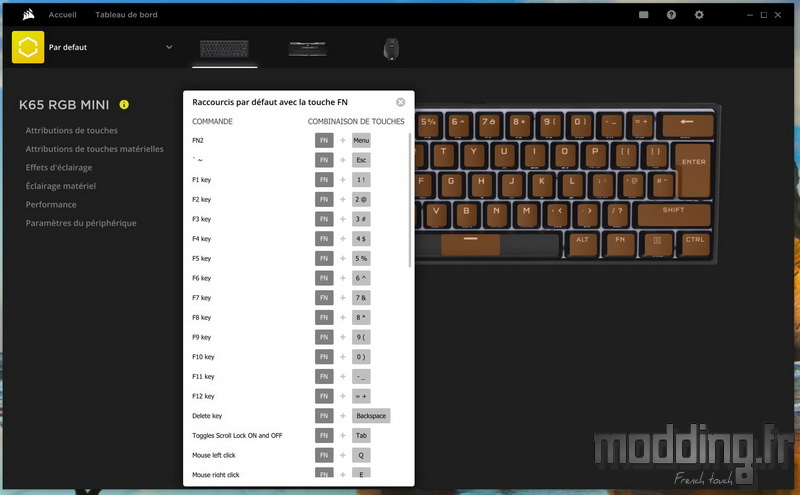Click the COMBINAISON DE TOUCHES header
Viewport: 800px width, 495px height.
(x=356, y=121)
